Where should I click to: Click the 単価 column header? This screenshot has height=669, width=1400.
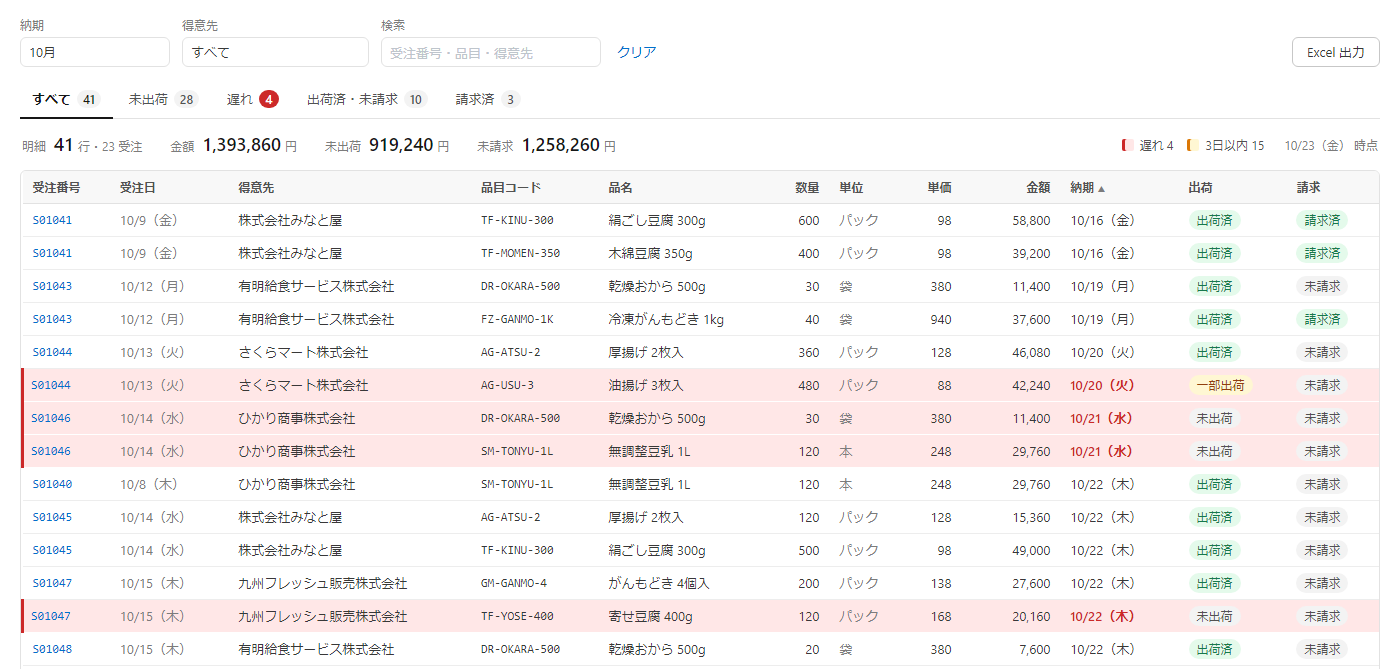[x=939, y=187]
